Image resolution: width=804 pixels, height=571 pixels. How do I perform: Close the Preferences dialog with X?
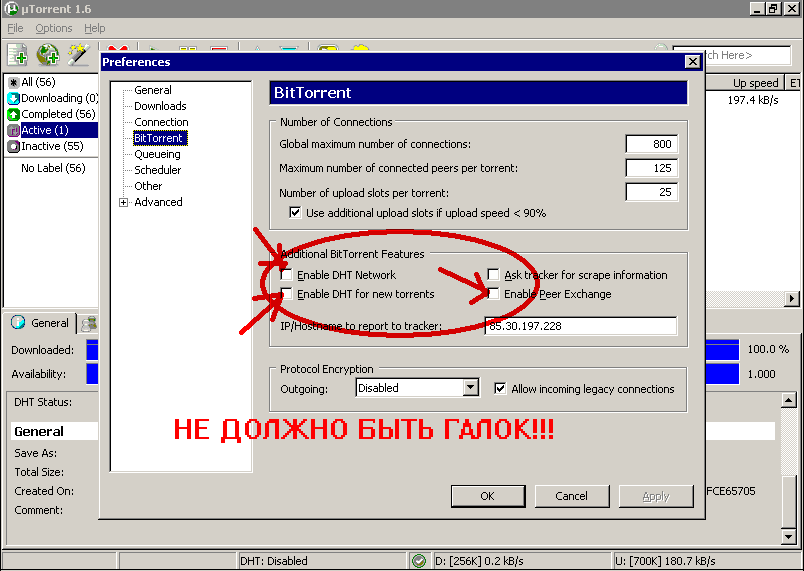(x=692, y=62)
